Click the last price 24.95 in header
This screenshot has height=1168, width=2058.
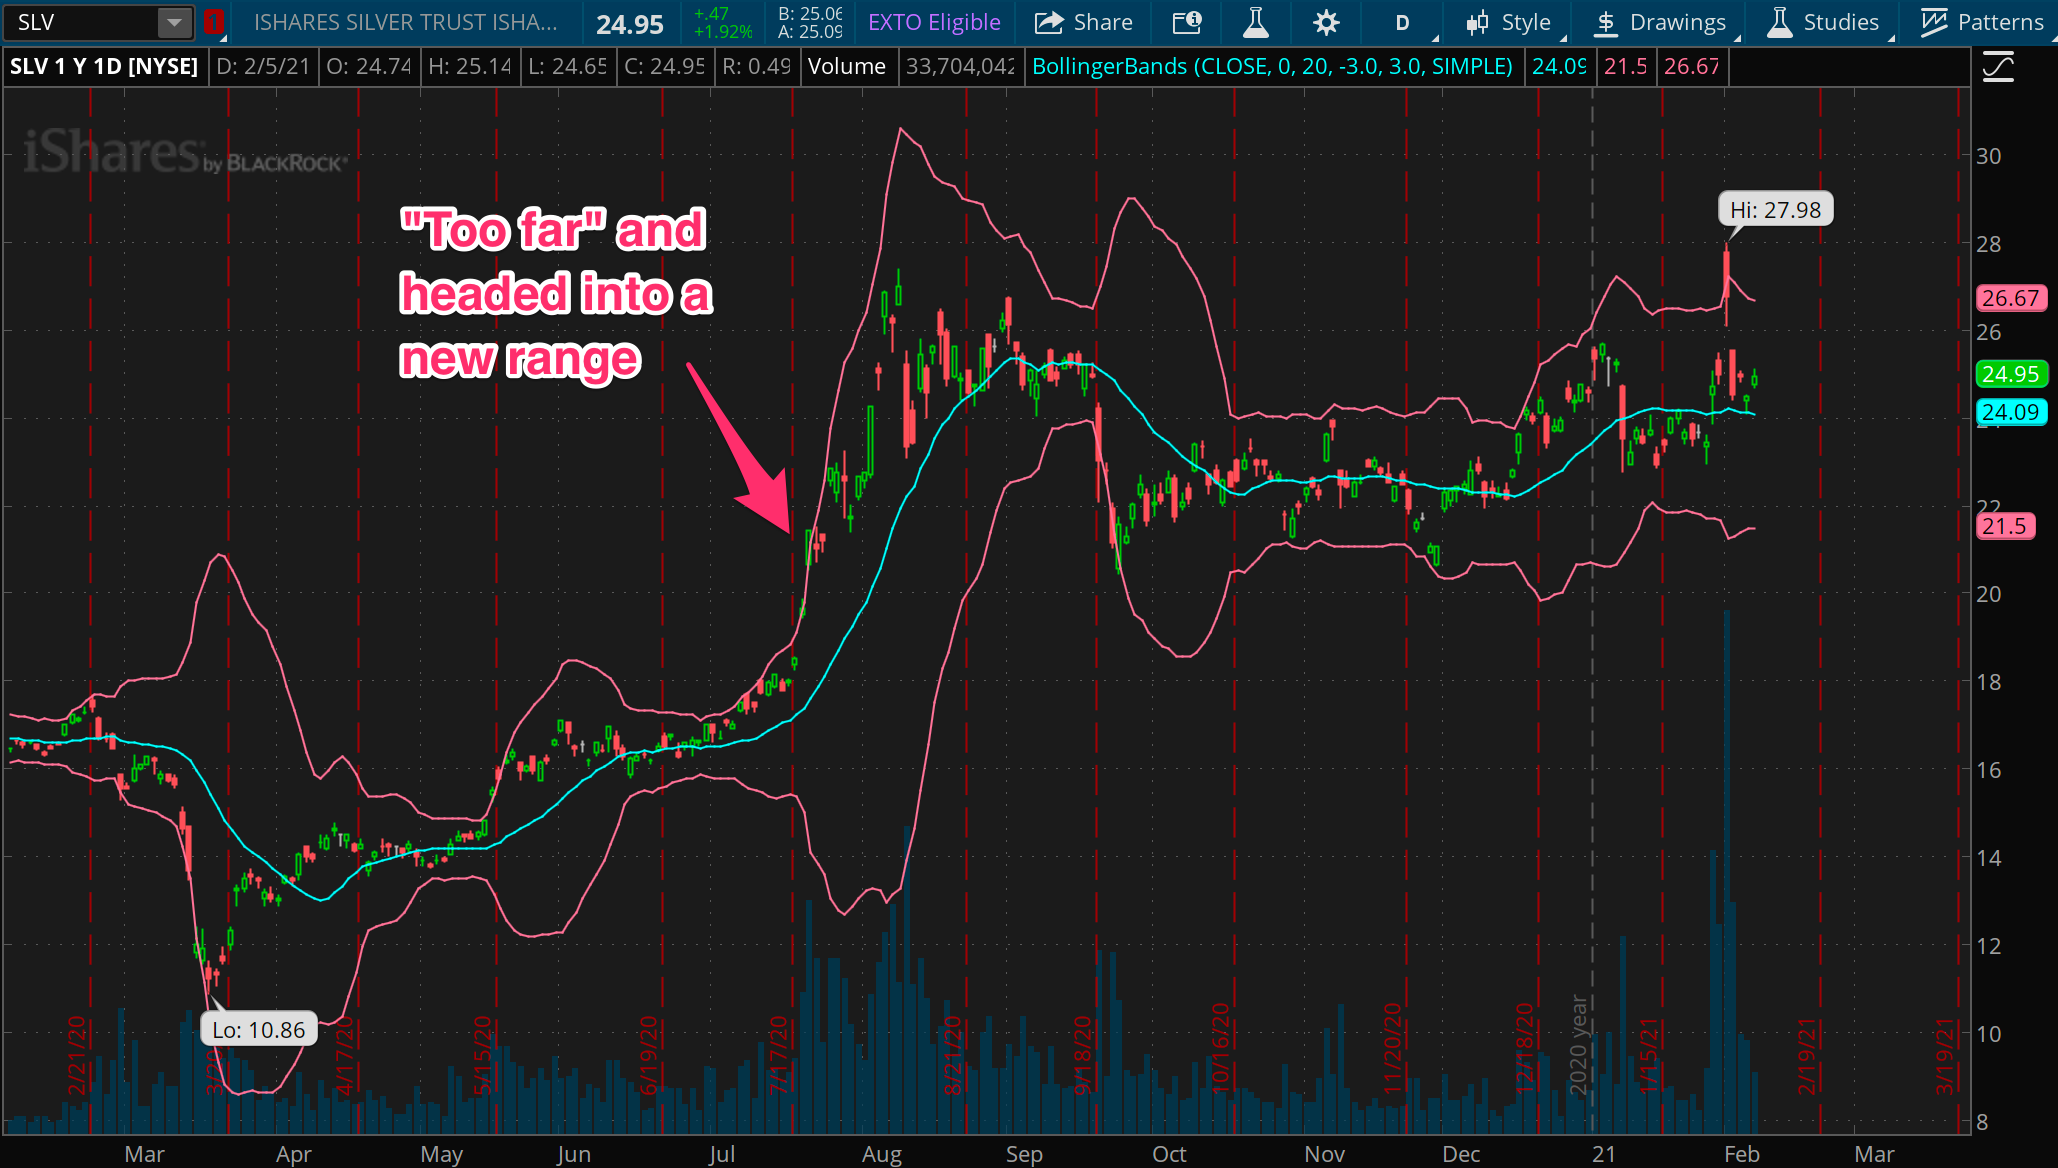pos(629,24)
